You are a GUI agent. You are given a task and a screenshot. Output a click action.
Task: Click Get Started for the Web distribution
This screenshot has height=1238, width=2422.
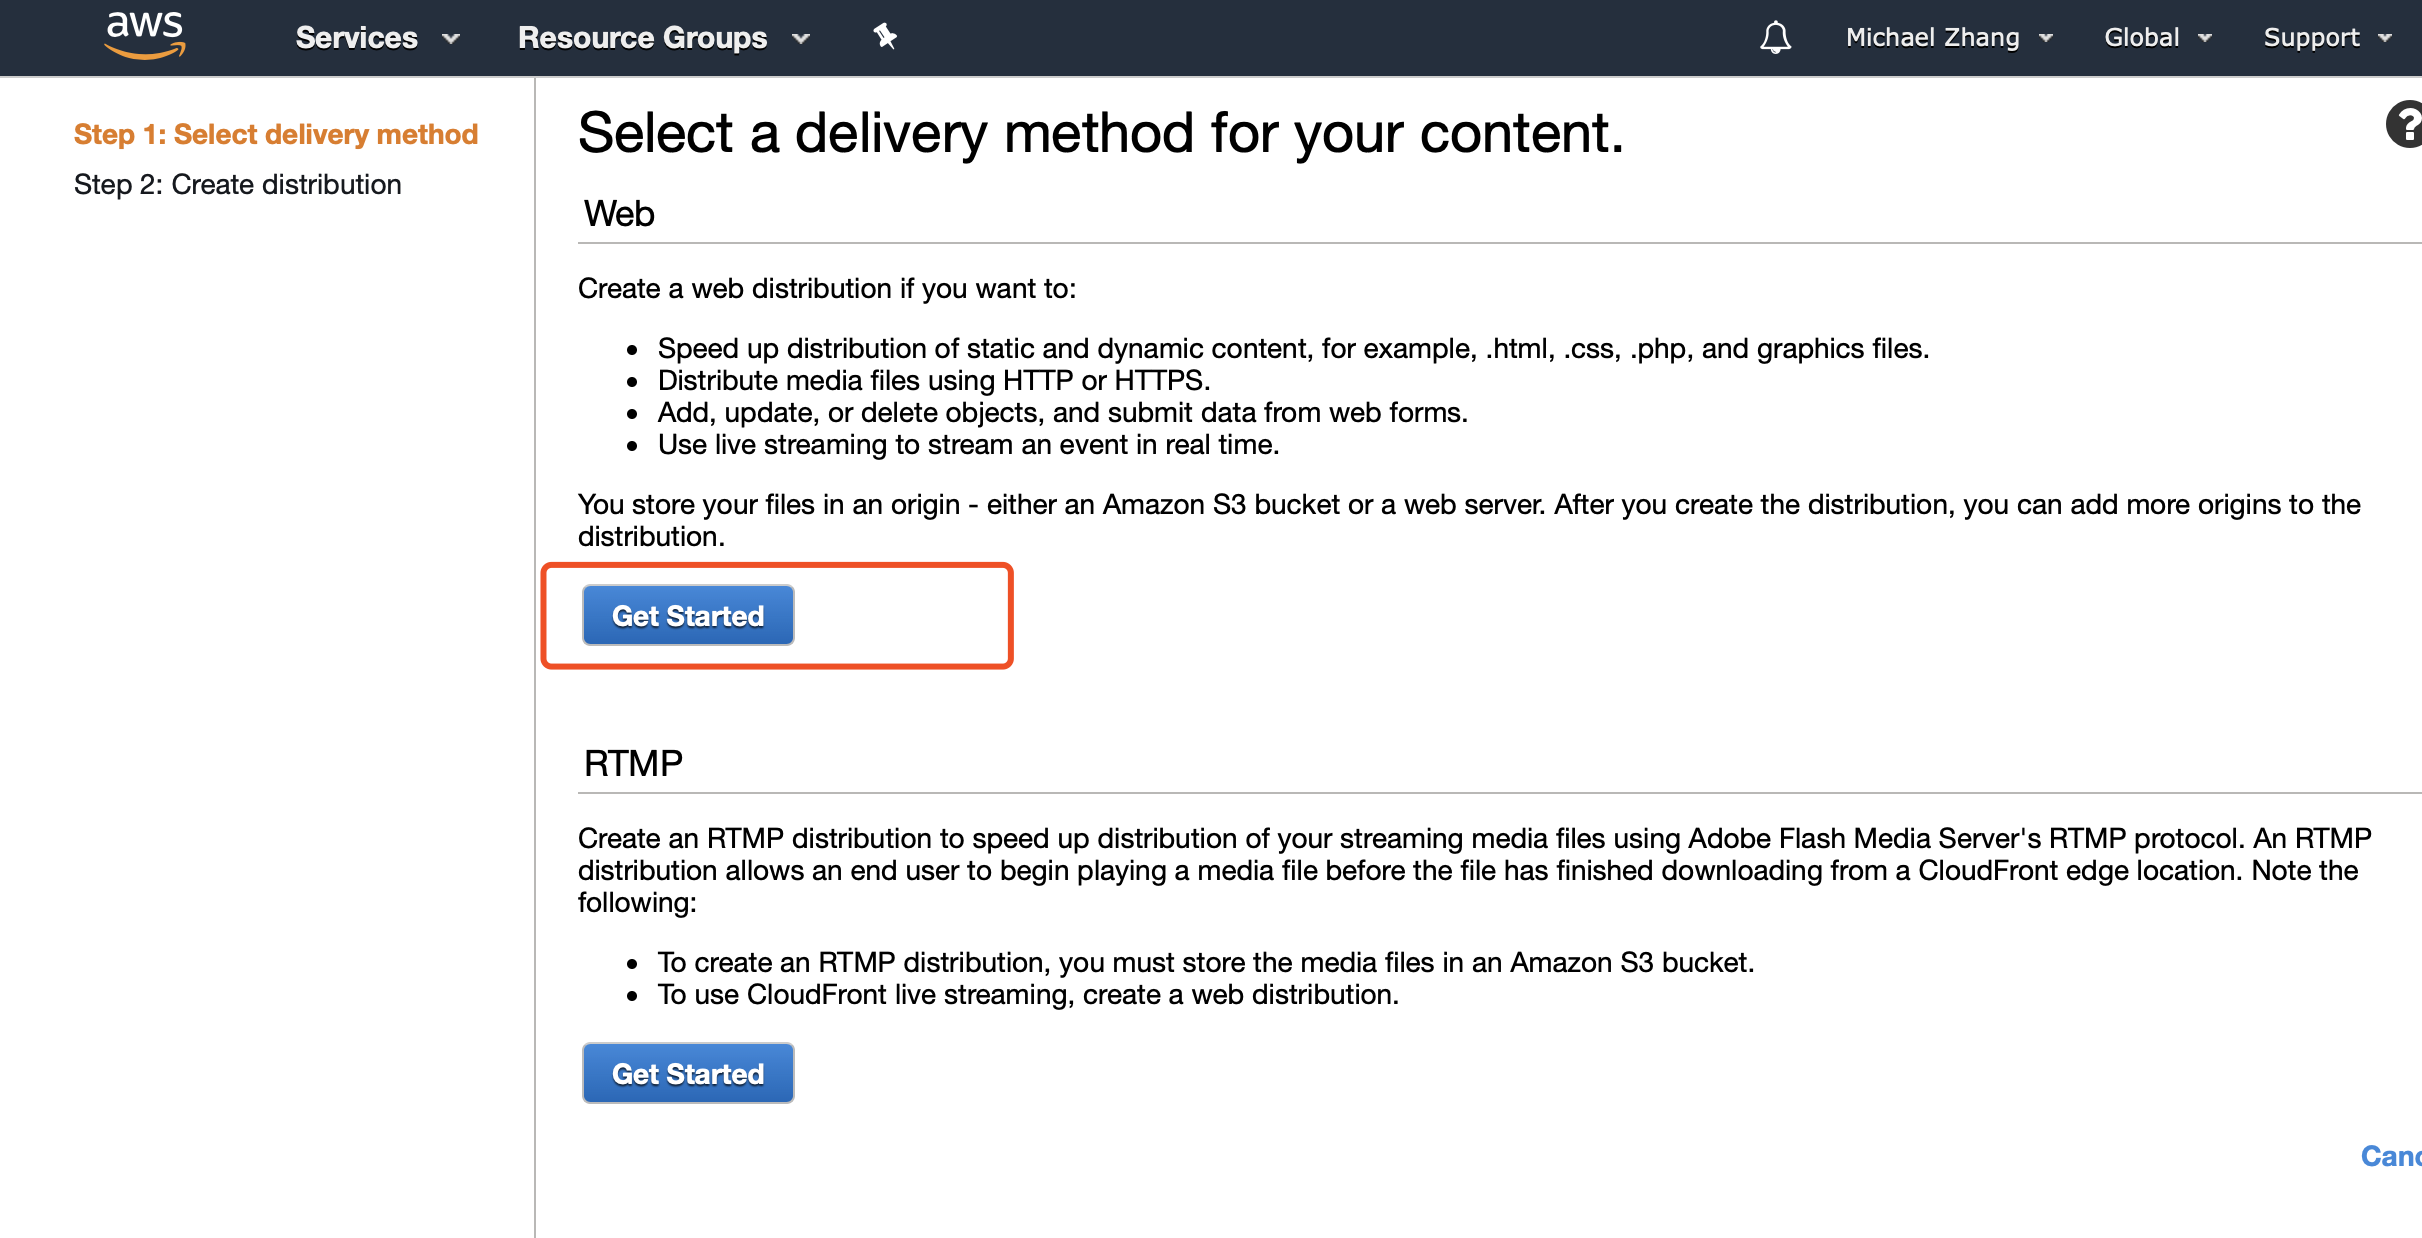[x=687, y=615]
